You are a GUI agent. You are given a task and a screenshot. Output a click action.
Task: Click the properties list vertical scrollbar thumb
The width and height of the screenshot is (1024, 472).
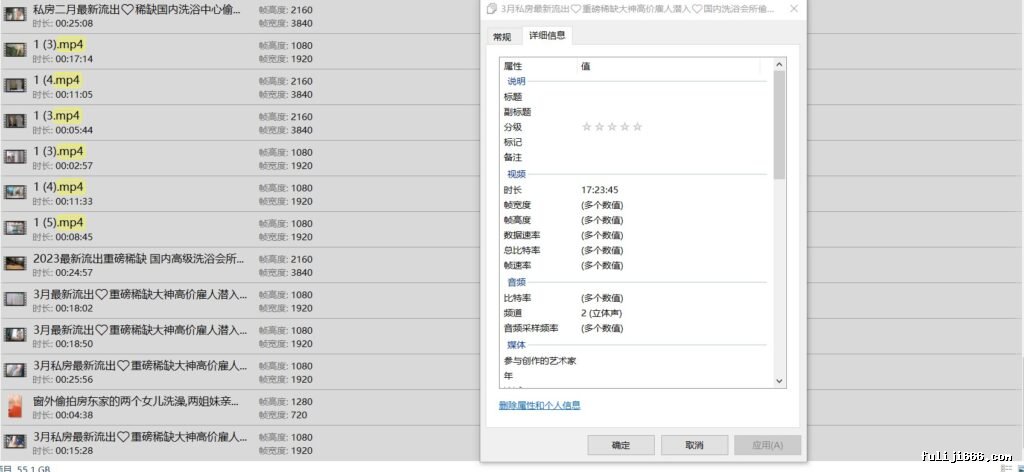coord(778,125)
